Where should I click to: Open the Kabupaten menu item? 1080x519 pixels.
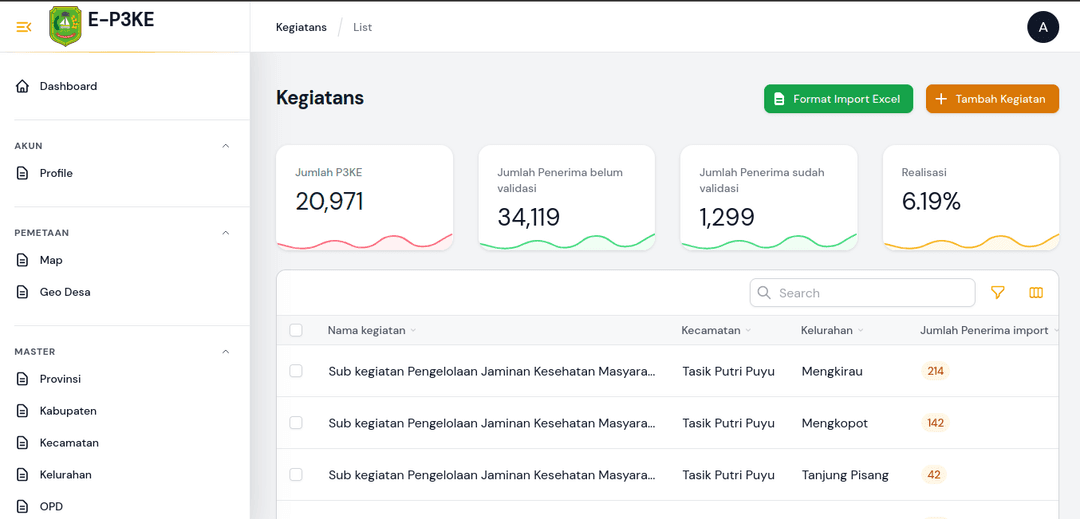(68, 411)
